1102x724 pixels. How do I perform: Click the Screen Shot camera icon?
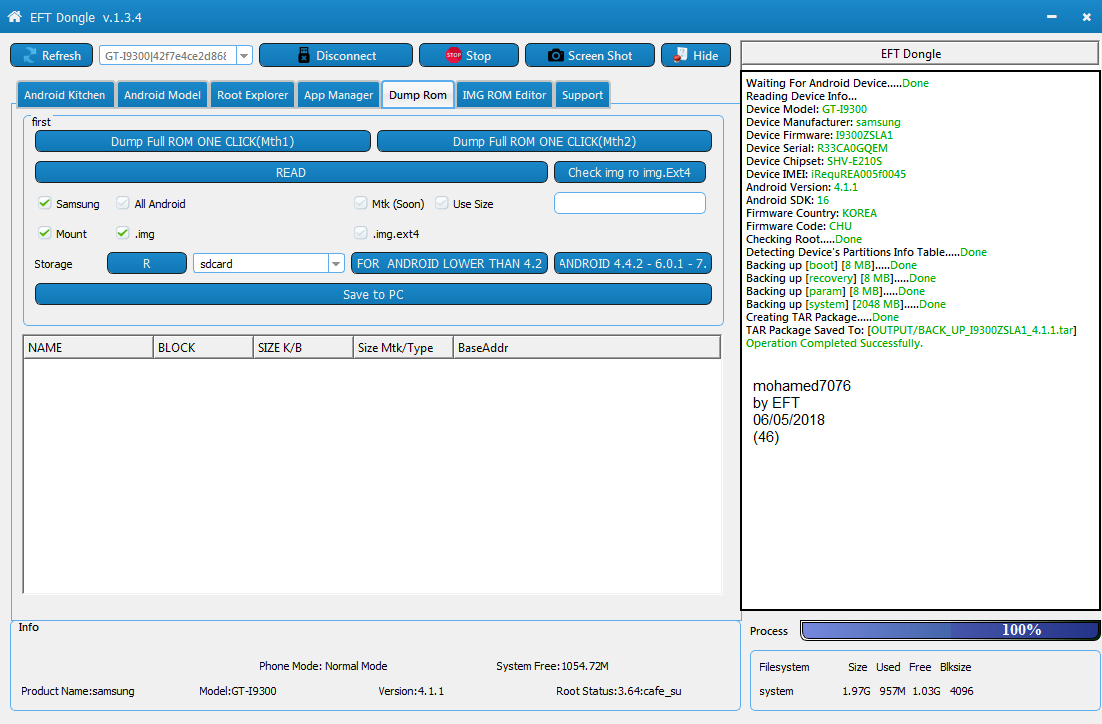[x=555, y=55]
